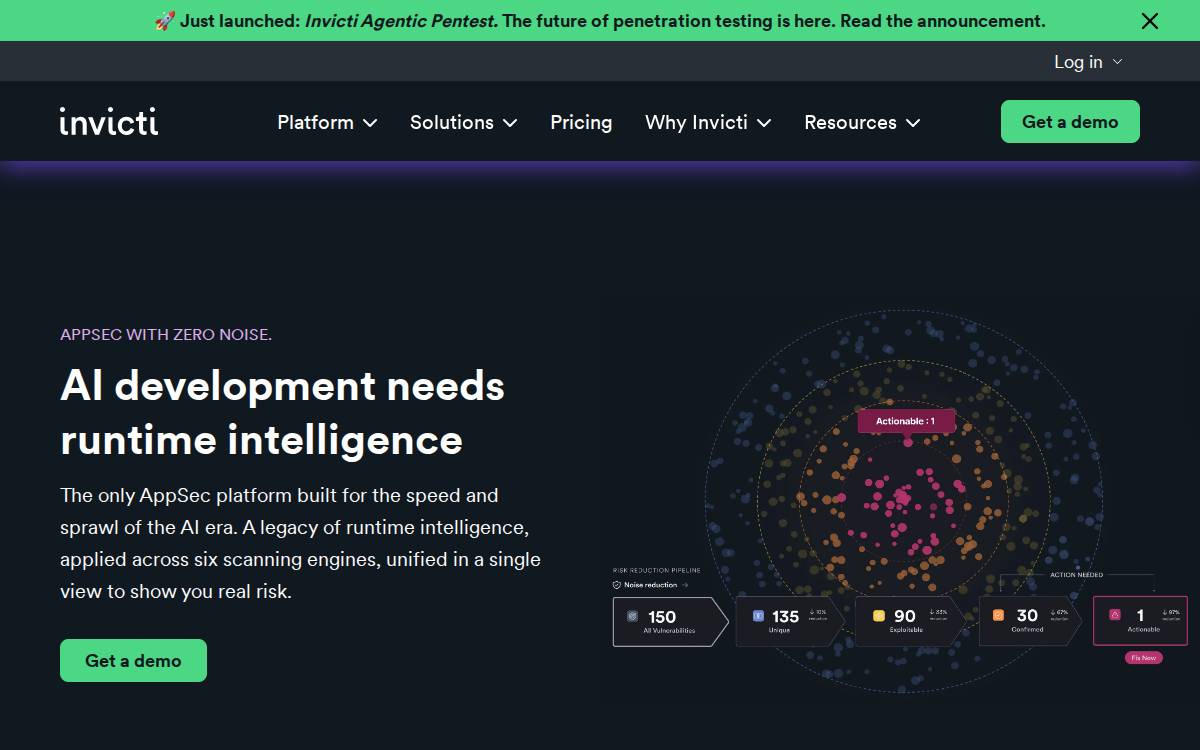
Task: Select the 150 All Vulnerabilities card
Action: 670,622
